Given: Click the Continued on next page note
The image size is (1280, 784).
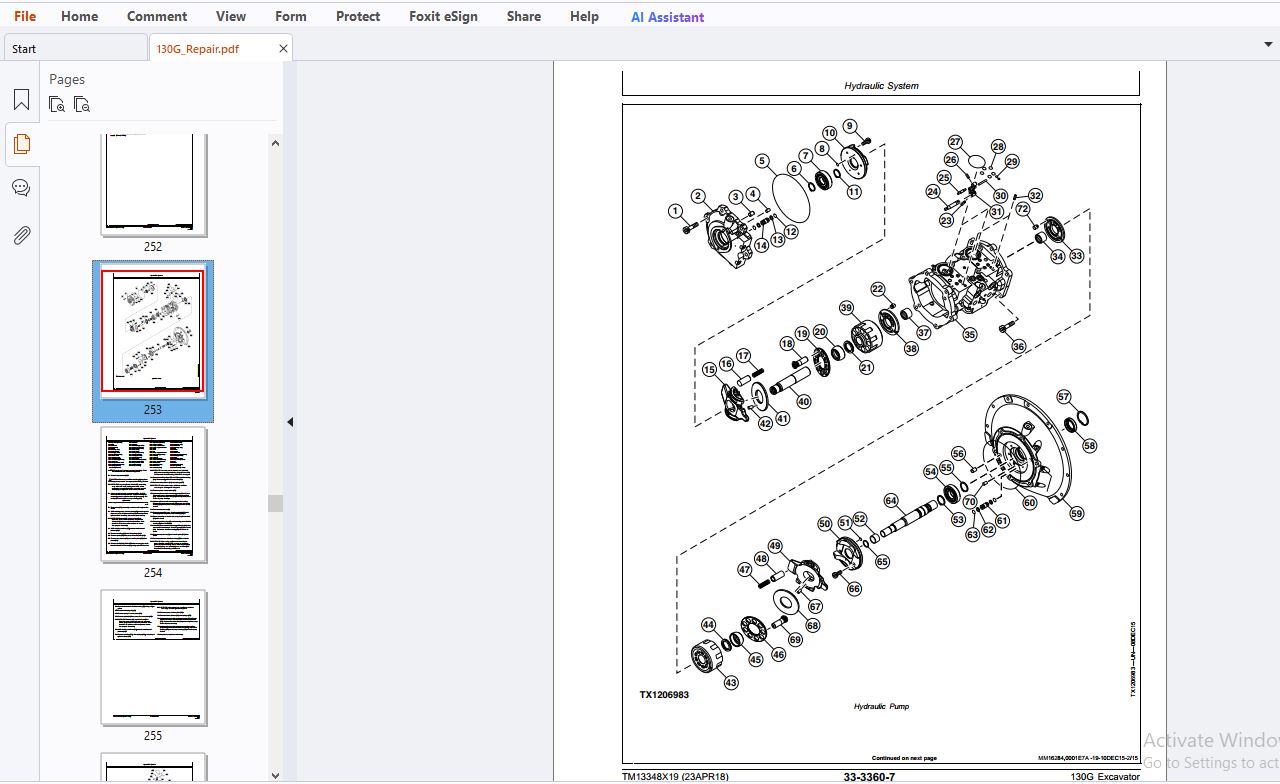Looking at the screenshot, I should [904, 758].
